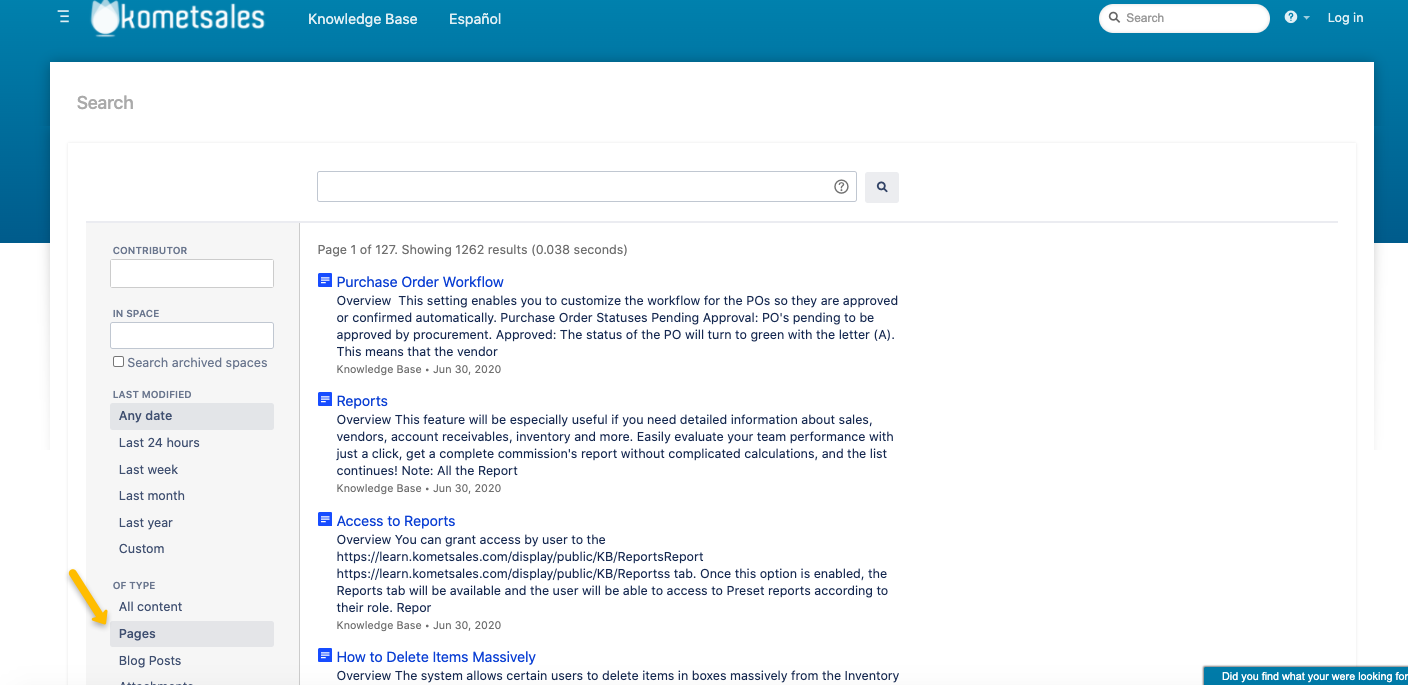The image size is (1408, 685).
Task: Open the Knowledge Base menu item
Action: [363, 19]
